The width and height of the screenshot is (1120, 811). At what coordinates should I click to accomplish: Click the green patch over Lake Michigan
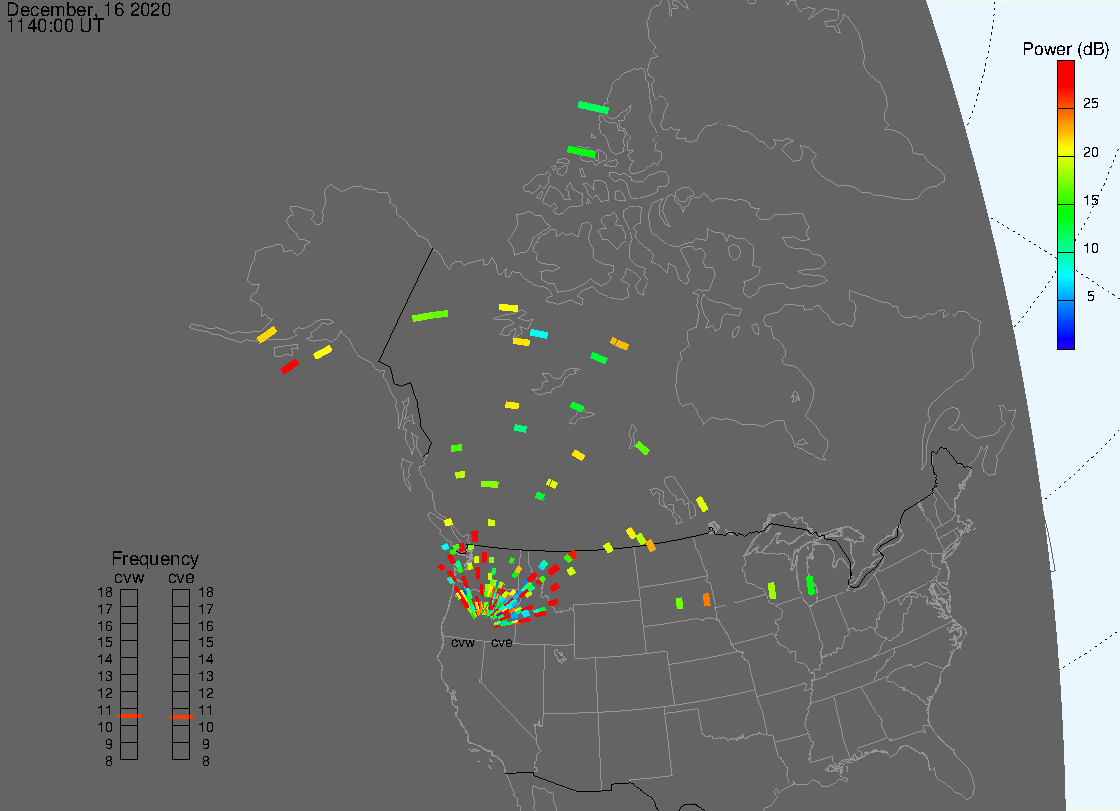pos(810,585)
